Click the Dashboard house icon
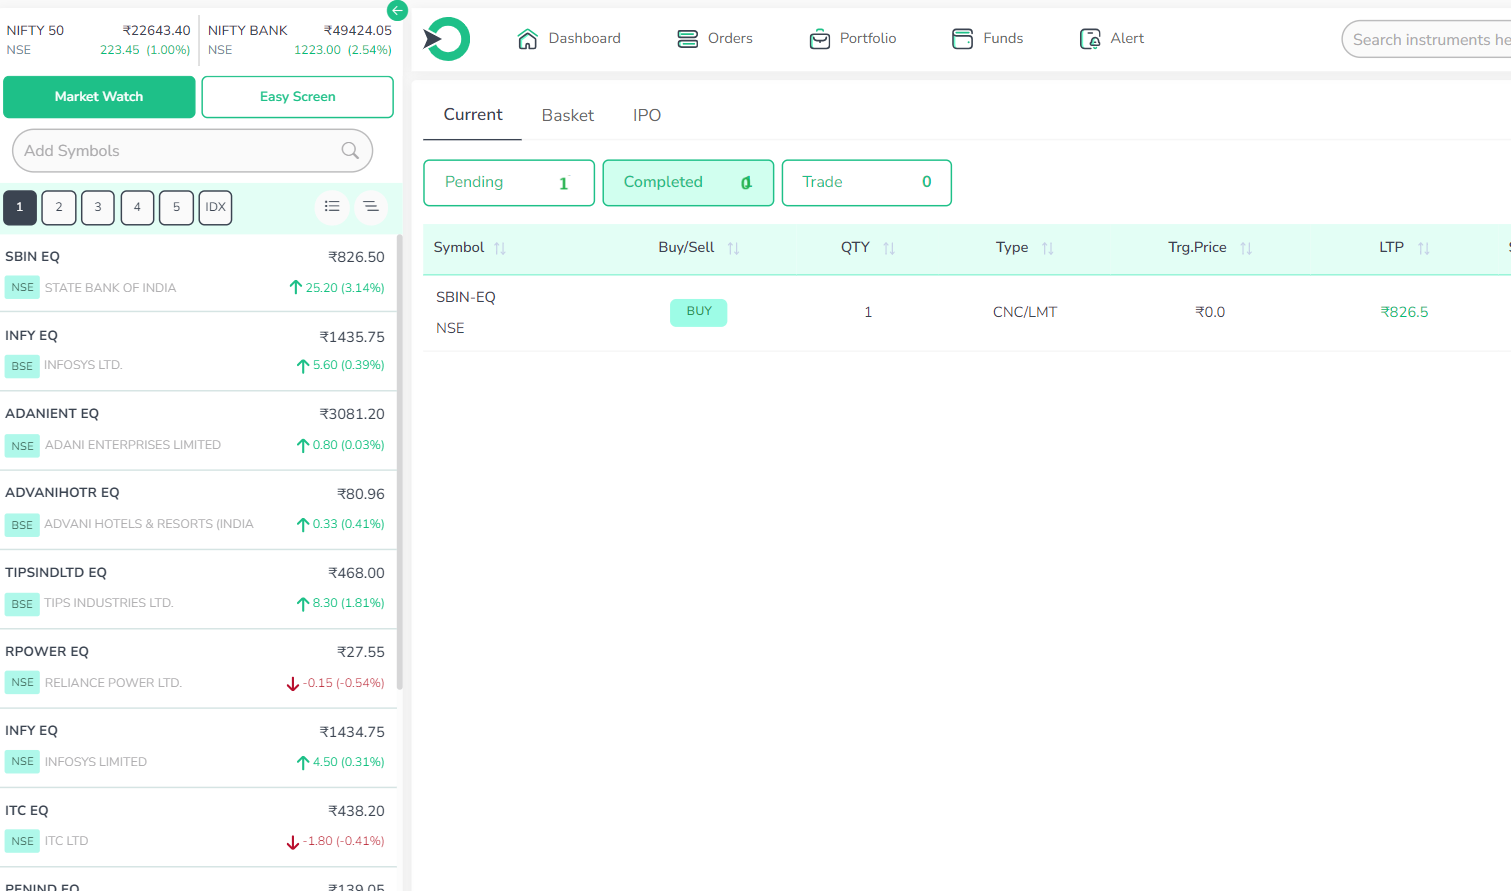Image resolution: width=1511 pixels, height=891 pixels. click(x=527, y=39)
